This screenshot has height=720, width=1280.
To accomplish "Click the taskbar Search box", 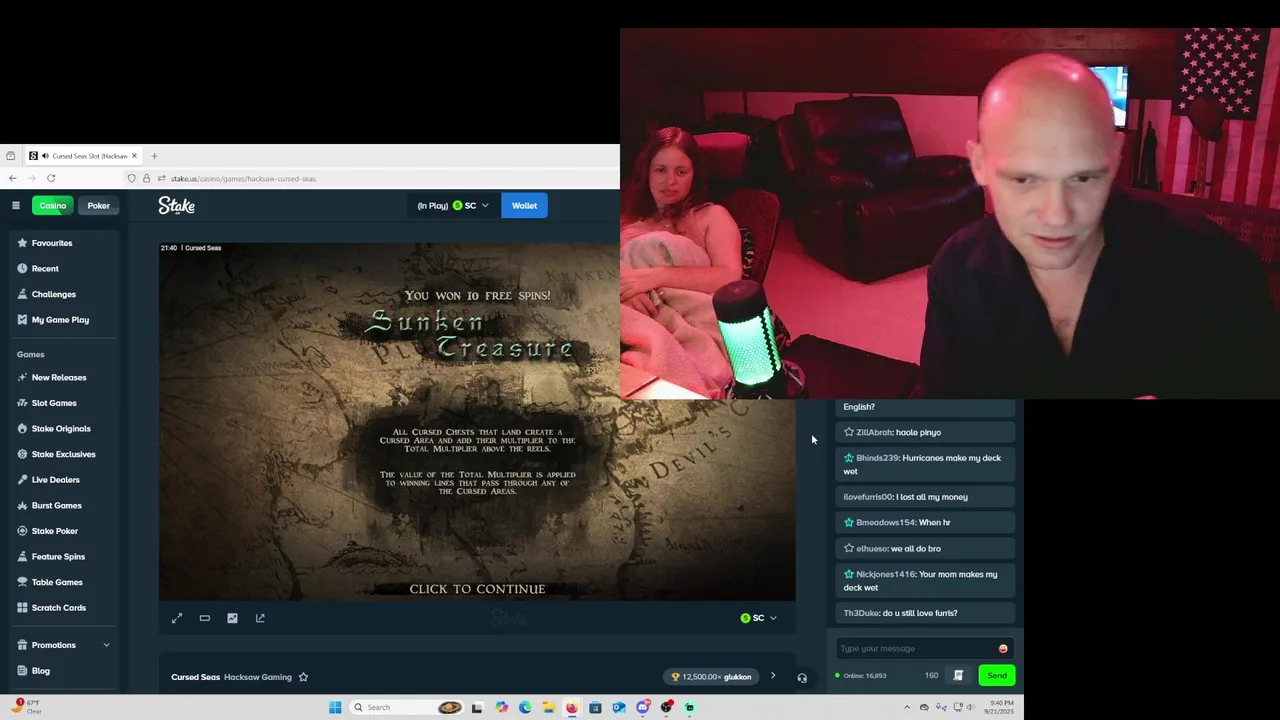I will 406,707.
